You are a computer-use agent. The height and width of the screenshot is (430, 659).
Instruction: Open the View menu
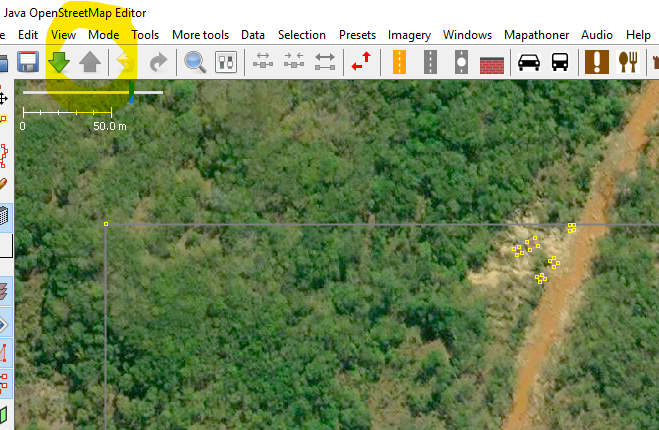[x=63, y=34]
